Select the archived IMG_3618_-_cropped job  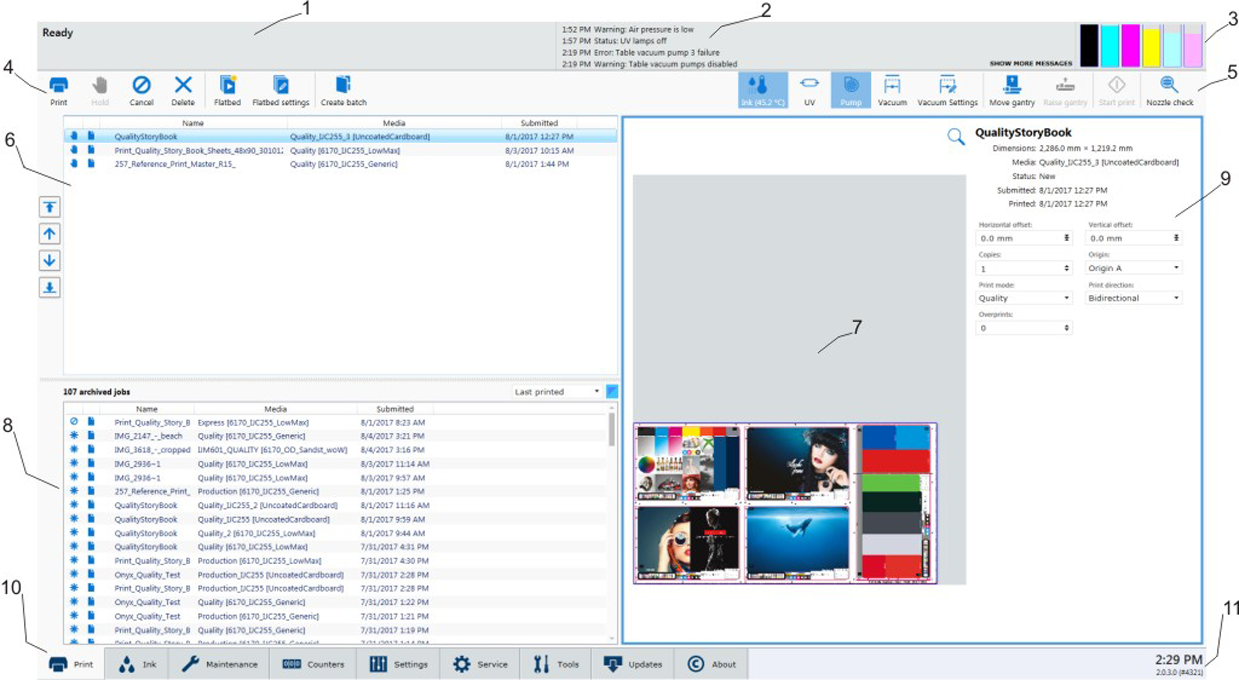(336, 450)
